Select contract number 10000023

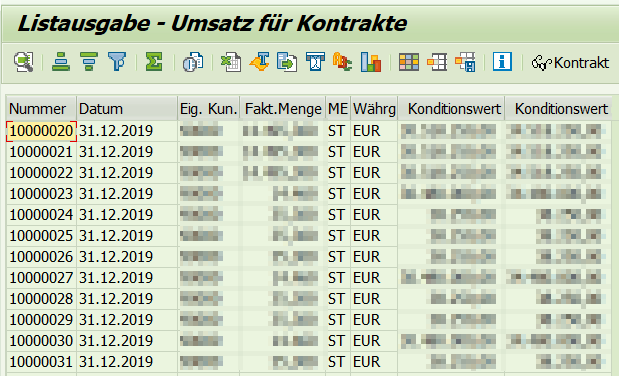(x=41, y=194)
